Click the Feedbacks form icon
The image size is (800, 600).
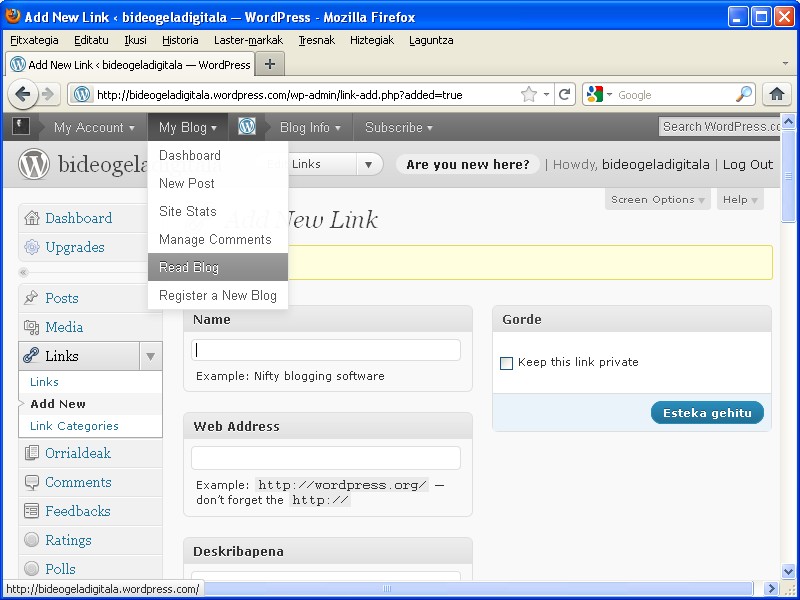[x=32, y=511]
